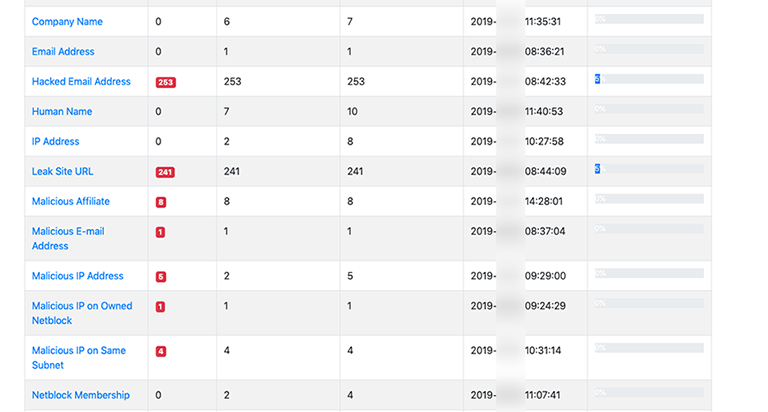Click the red 5 badge
The height and width of the screenshot is (412, 768).
[x=161, y=277]
